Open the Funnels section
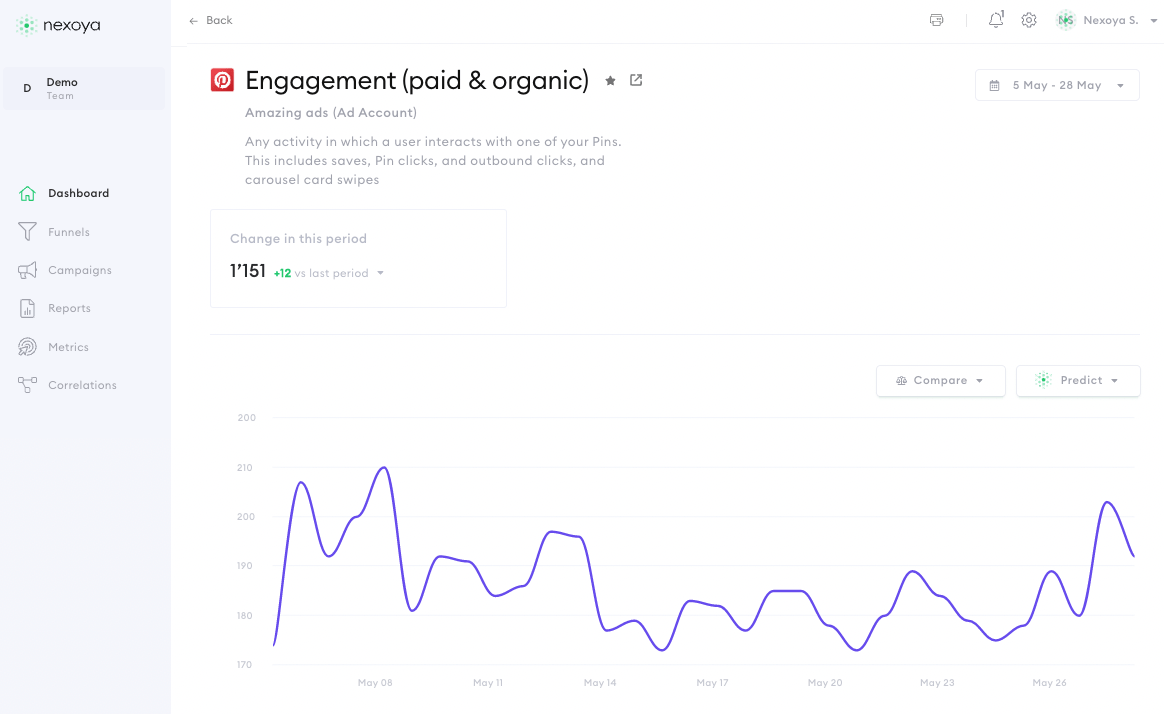 coord(68,232)
